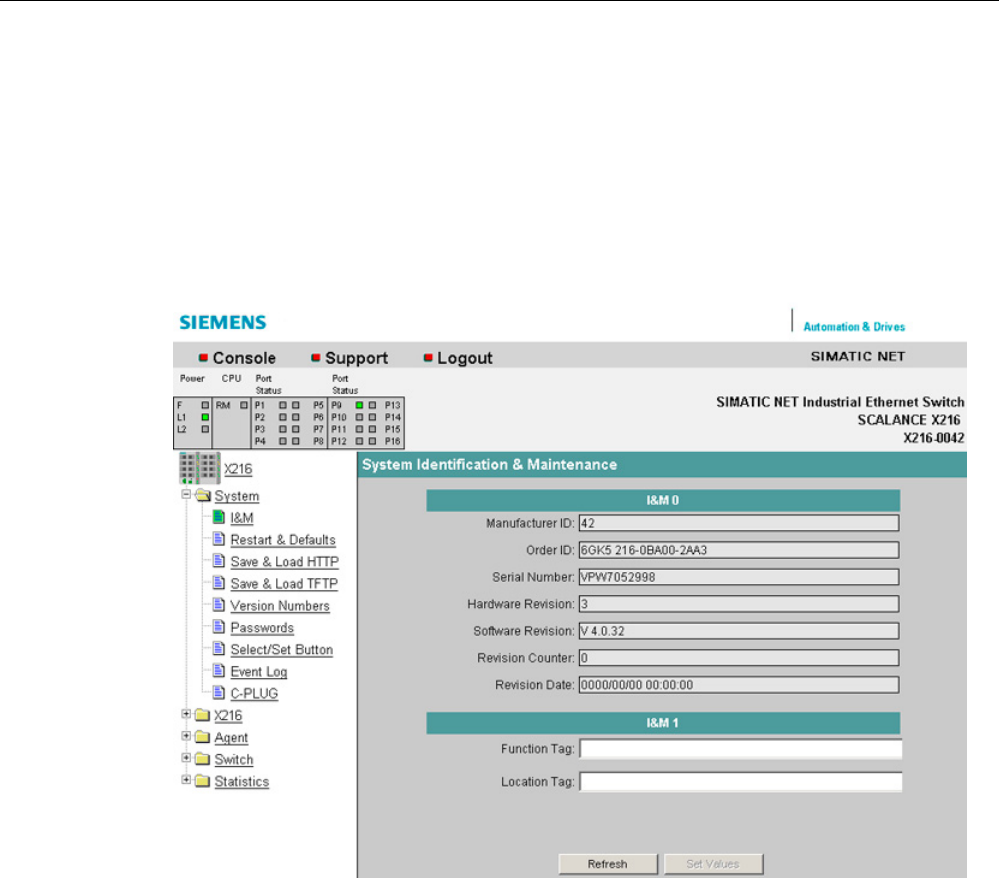
Task: Click into the Function Tag field
Action: point(740,749)
